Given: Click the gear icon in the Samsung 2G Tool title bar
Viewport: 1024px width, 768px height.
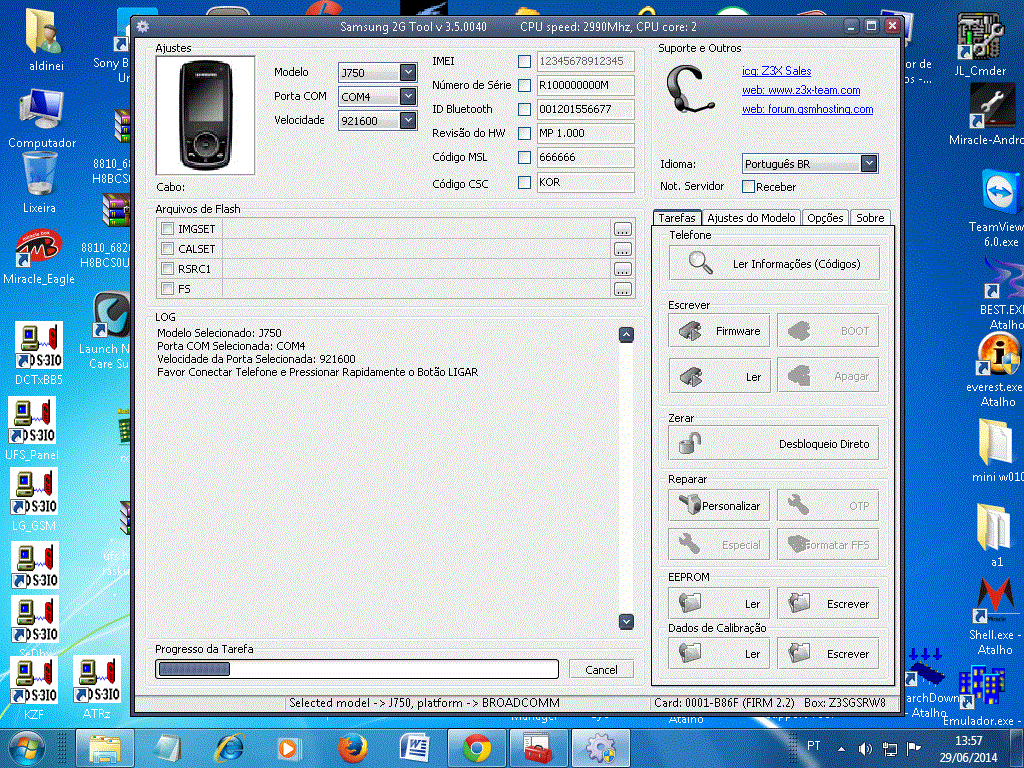Looking at the screenshot, I should click(x=143, y=26).
